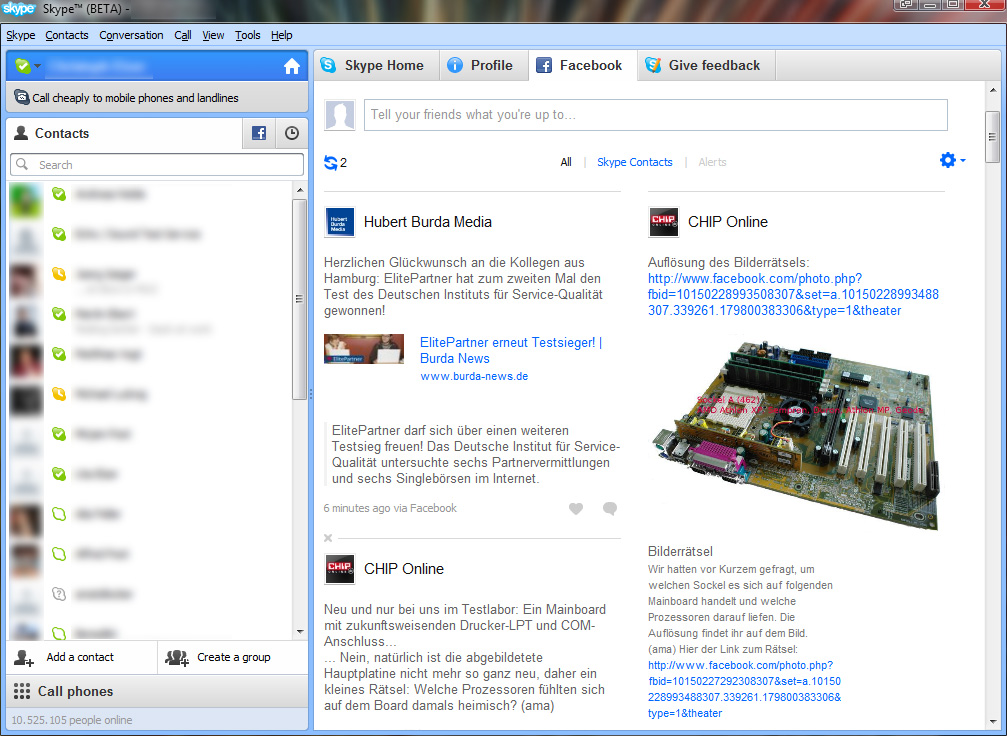This screenshot has height=736, width=1007.
Task: Filter feed to Skype Contacts
Action: coord(634,162)
